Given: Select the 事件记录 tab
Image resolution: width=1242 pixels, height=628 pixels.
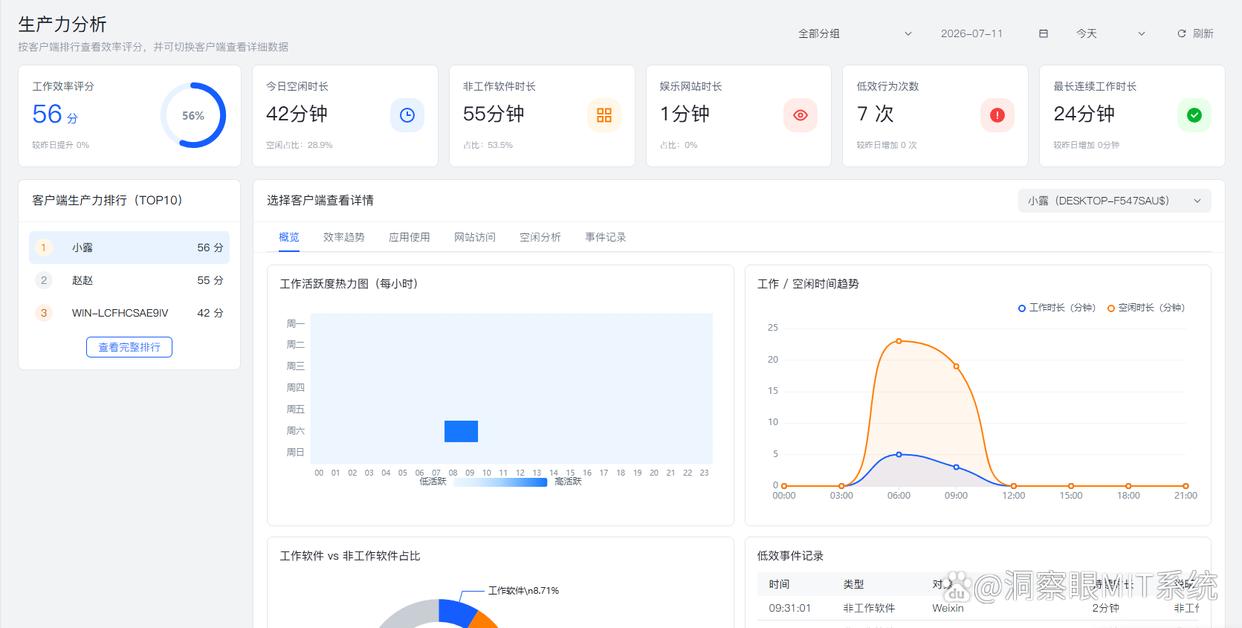Looking at the screenshot, I should tap(606, 237).
